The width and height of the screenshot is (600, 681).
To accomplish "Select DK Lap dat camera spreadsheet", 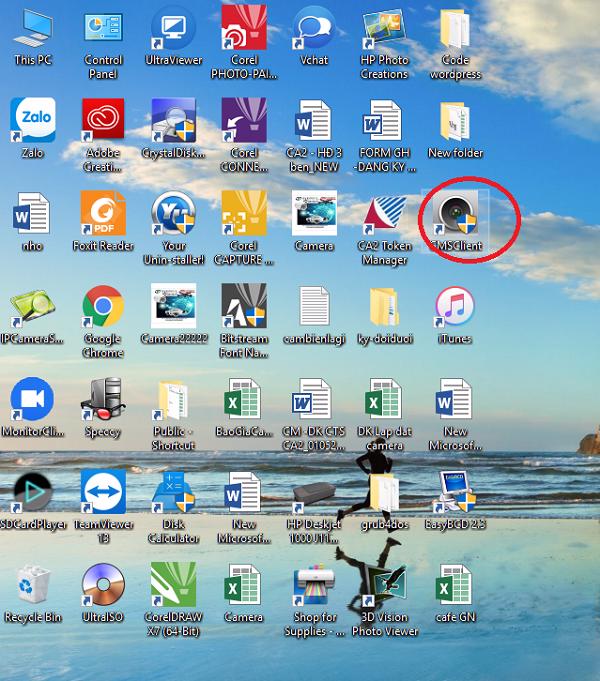I will click(384, 399).
